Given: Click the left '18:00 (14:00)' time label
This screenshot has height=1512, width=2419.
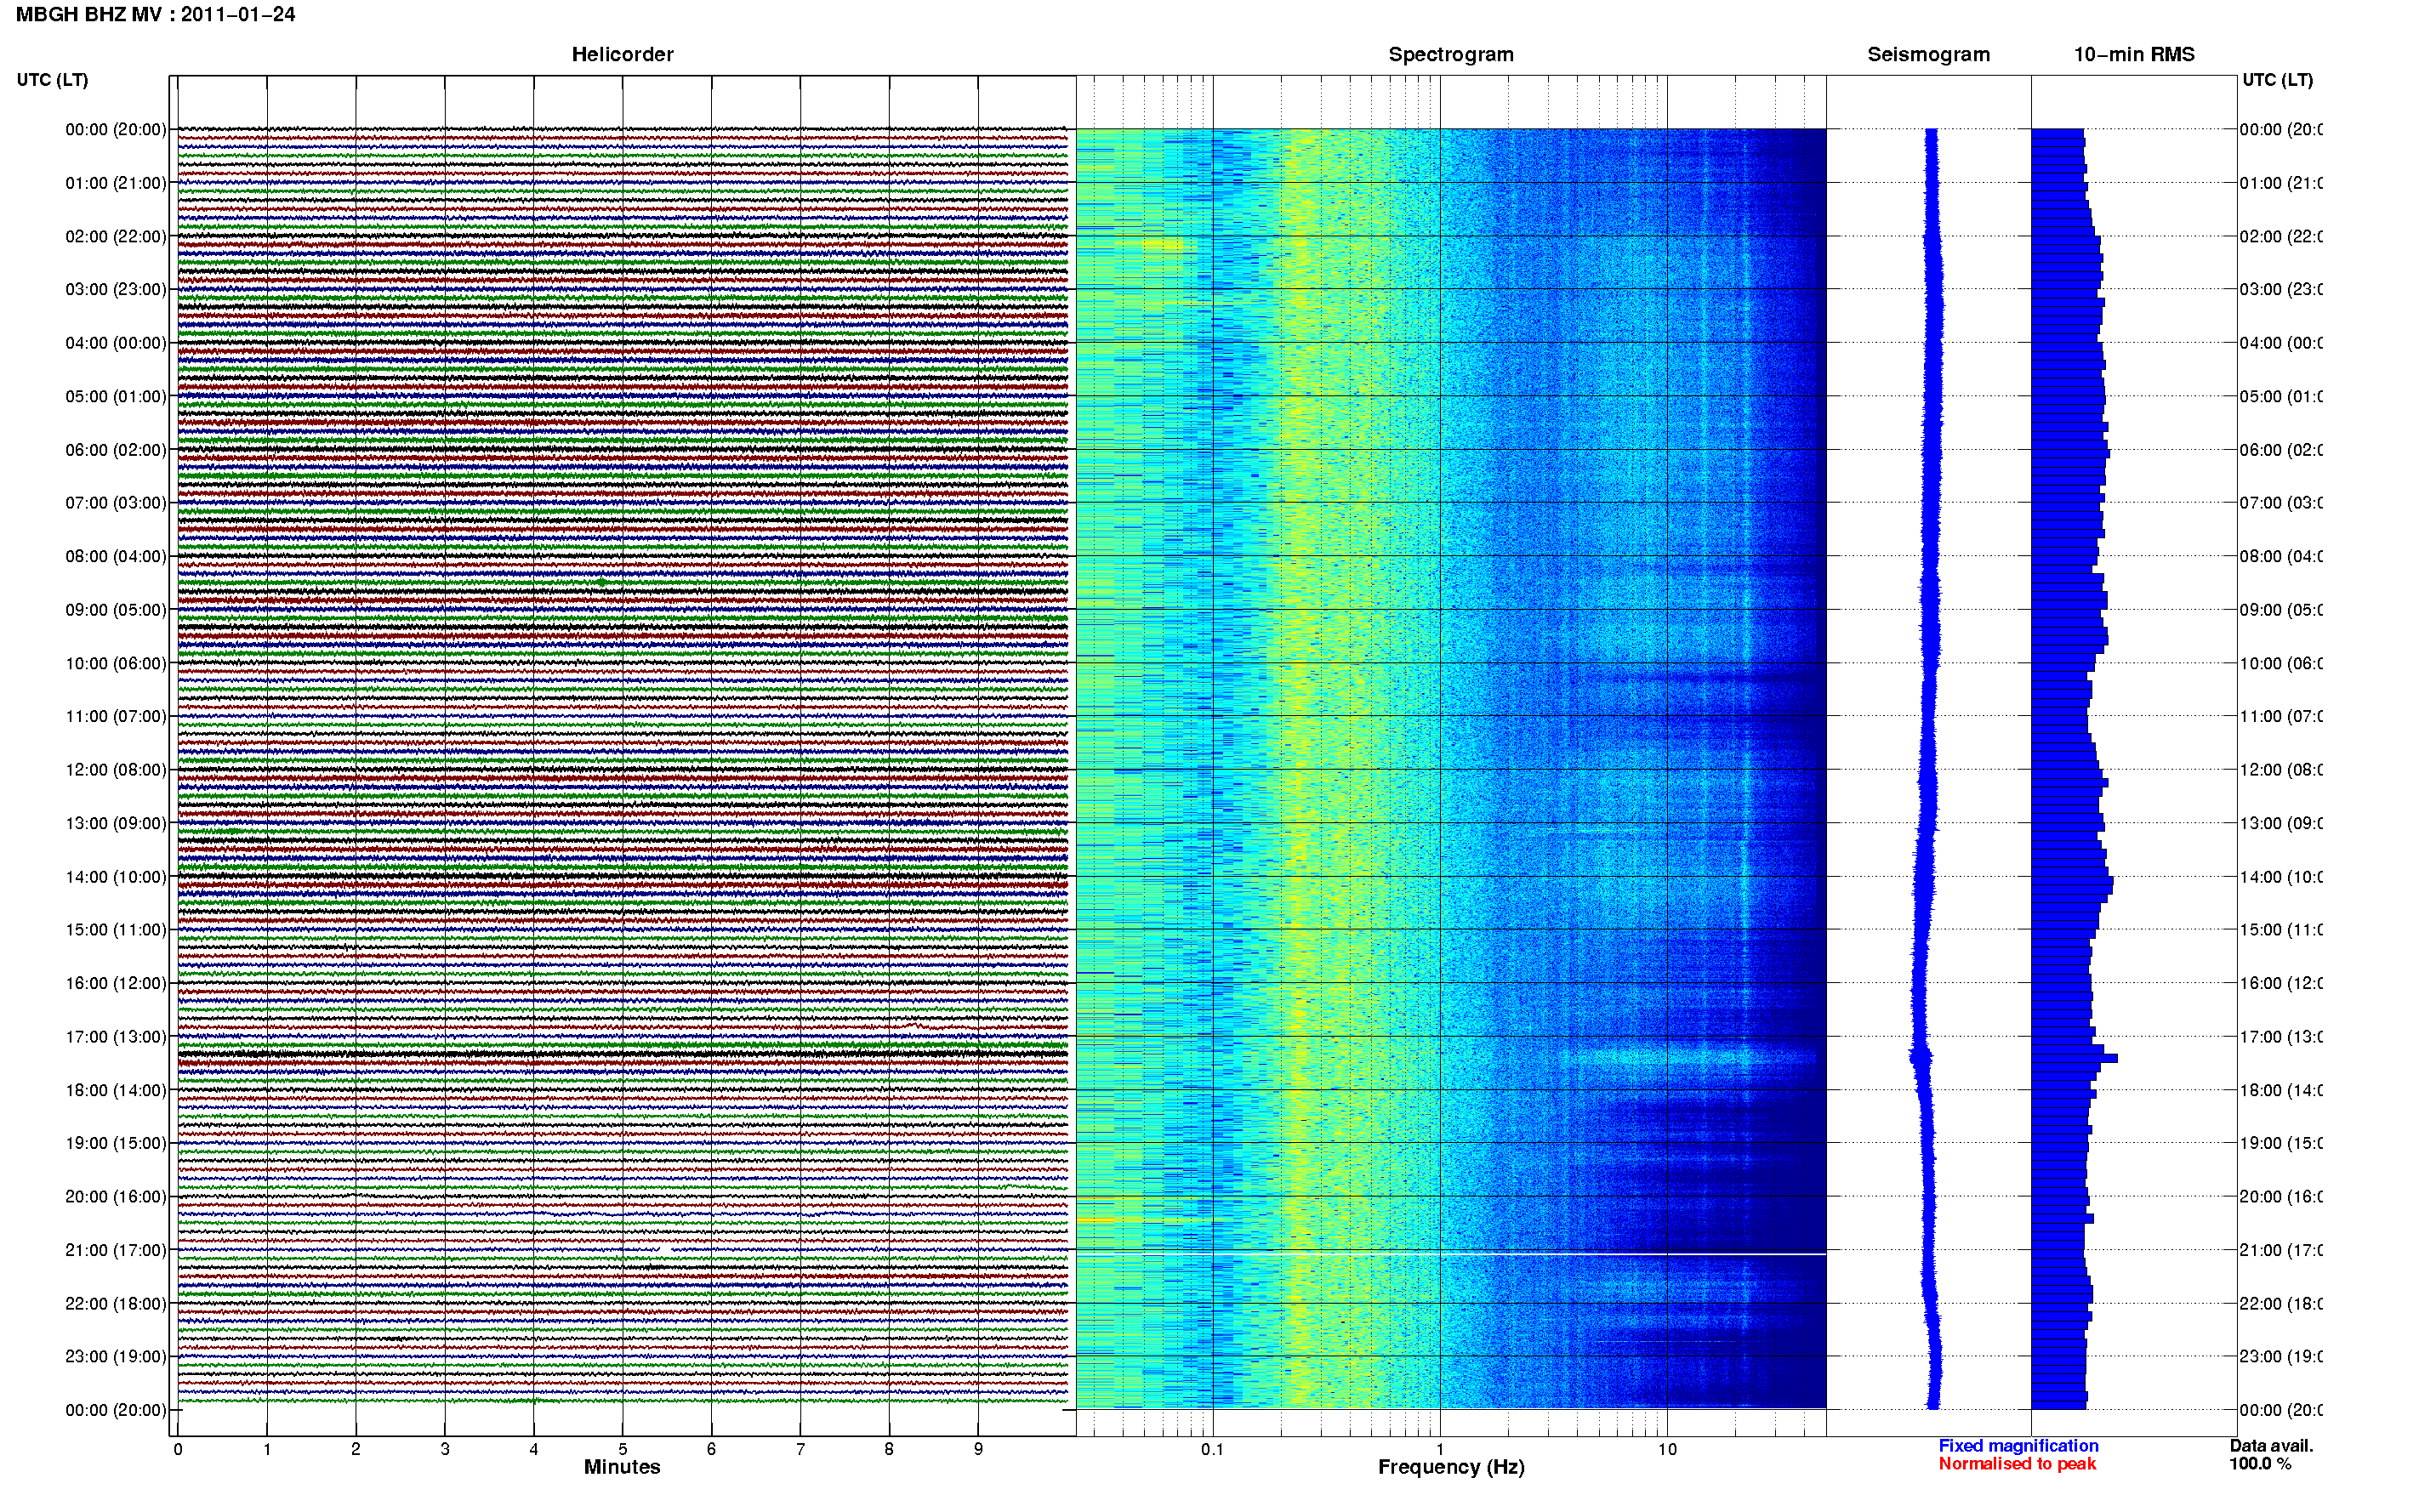Looking at the screenshot, I should 116,1090.
